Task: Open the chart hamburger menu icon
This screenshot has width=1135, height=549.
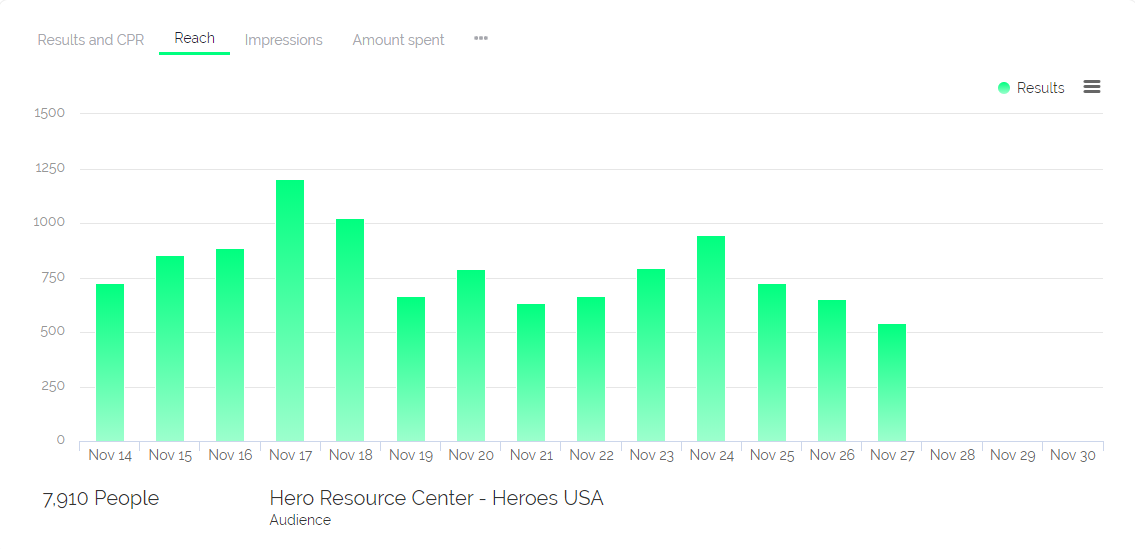Action: pos(1092,87)
